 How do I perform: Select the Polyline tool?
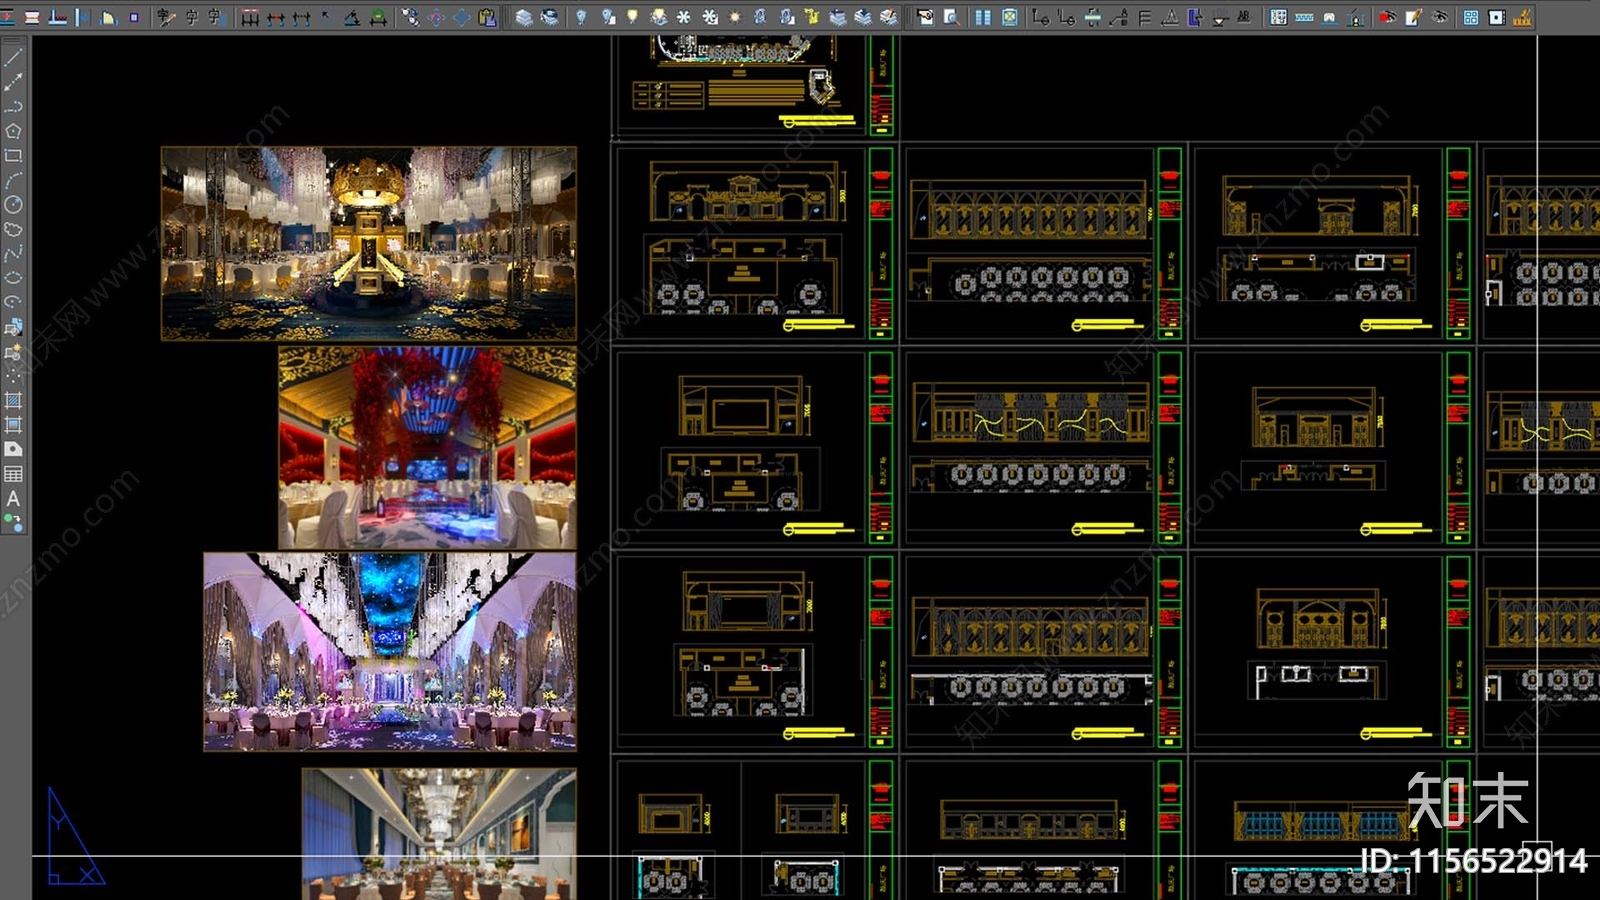13,107
